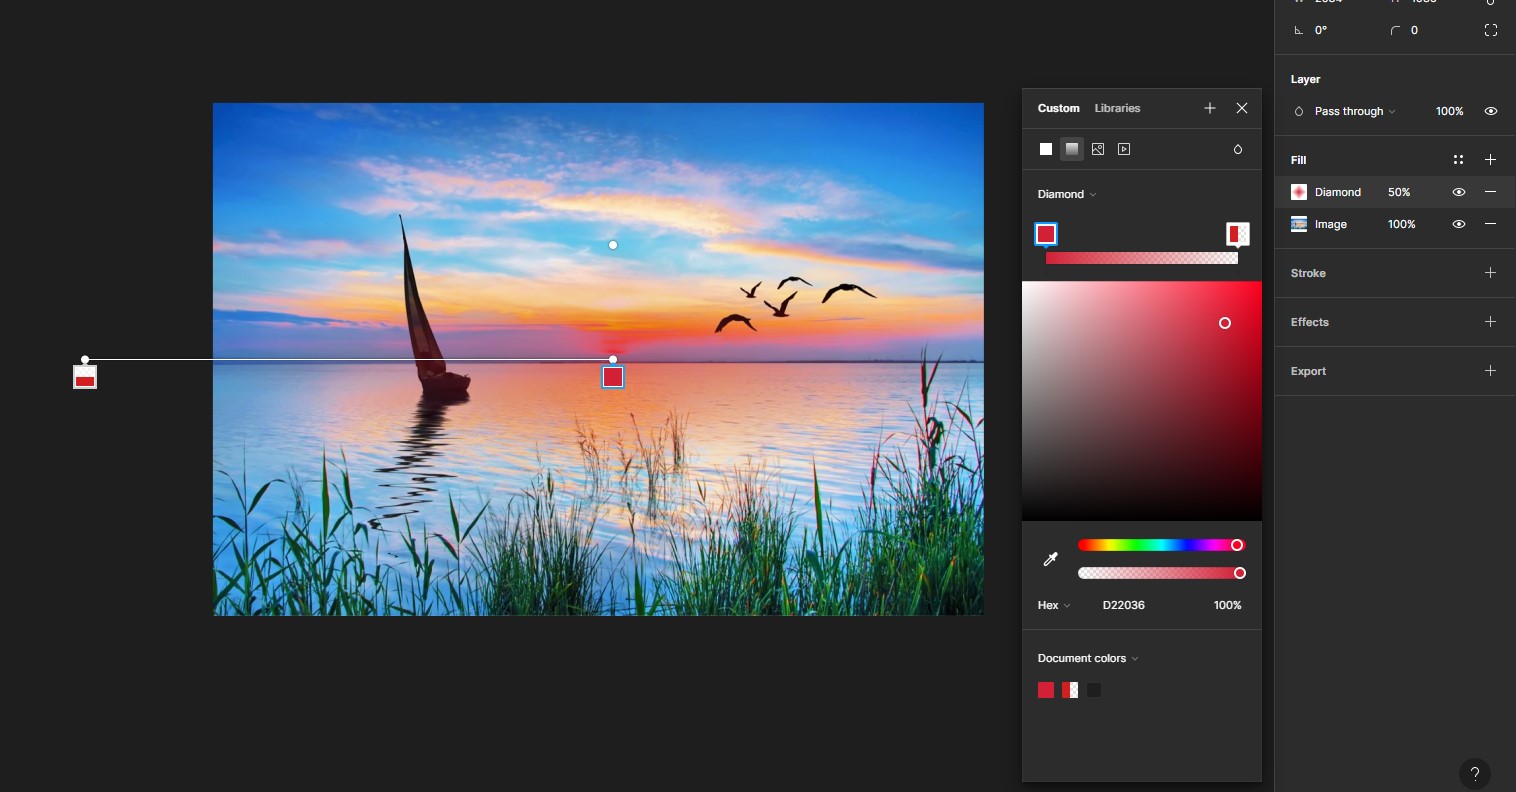This screenshot has height=792, width=1516.
Task: Open the Pass through blend mode dropdown
Action: [1354, 111]
